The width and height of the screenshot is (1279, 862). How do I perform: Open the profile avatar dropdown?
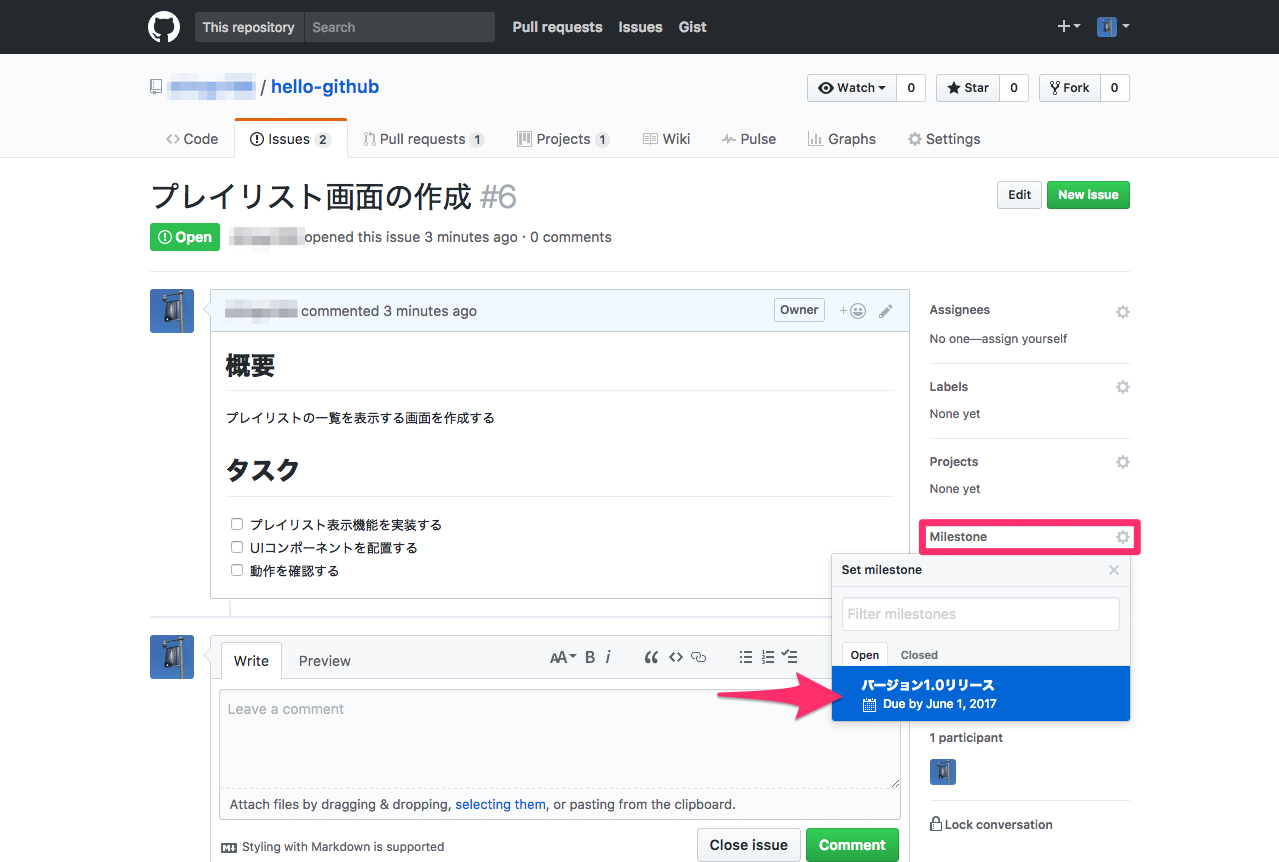pos(1112,27)
